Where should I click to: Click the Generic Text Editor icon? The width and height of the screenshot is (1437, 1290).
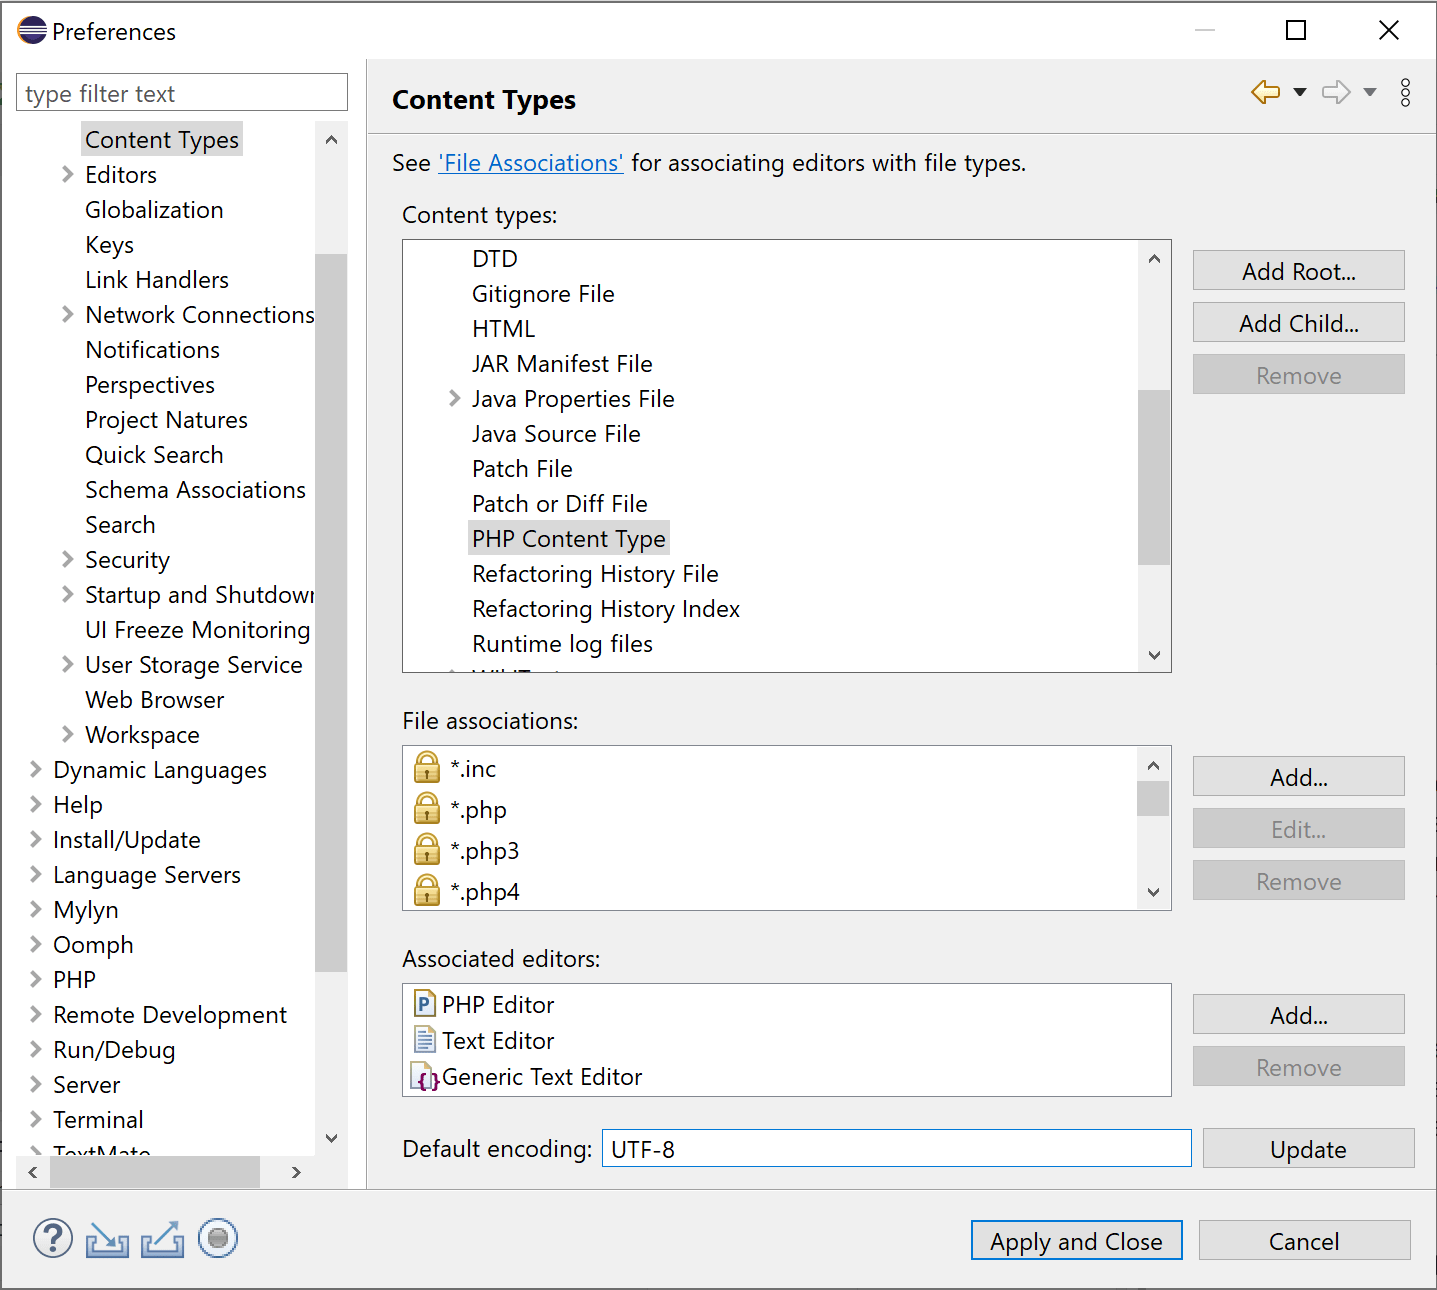[424, 1077]
